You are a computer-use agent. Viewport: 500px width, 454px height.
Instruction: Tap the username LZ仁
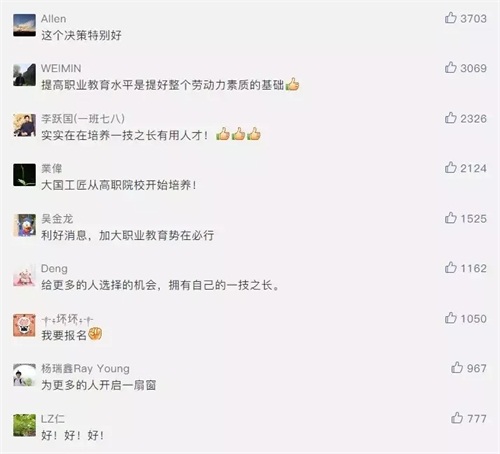53,419
